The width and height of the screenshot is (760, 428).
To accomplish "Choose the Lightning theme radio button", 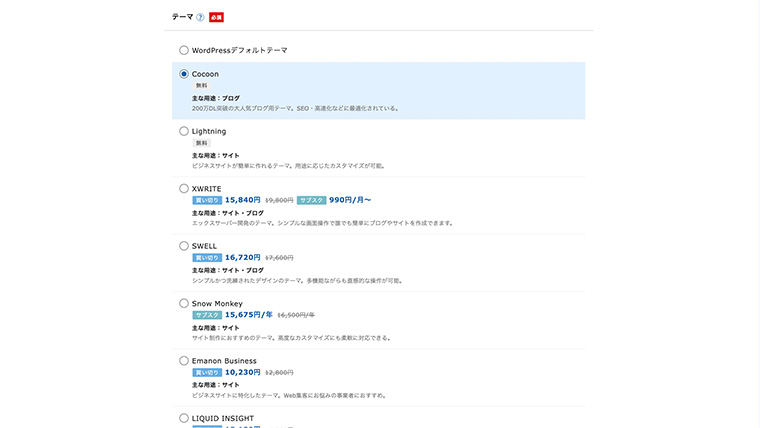I will point(184,131).
